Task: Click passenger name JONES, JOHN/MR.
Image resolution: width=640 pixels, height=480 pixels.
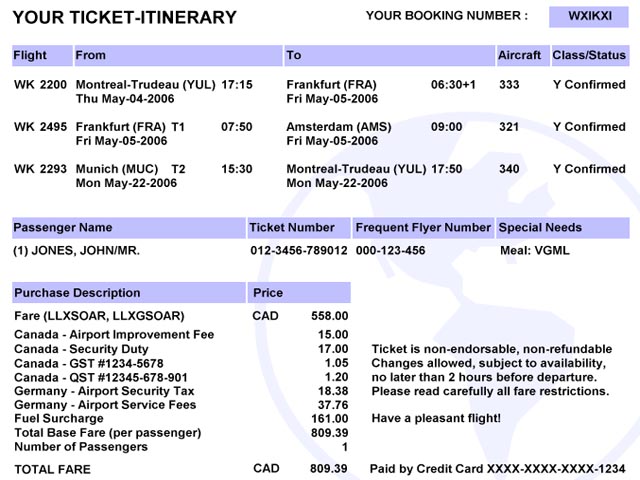Action: pos(72,250)
